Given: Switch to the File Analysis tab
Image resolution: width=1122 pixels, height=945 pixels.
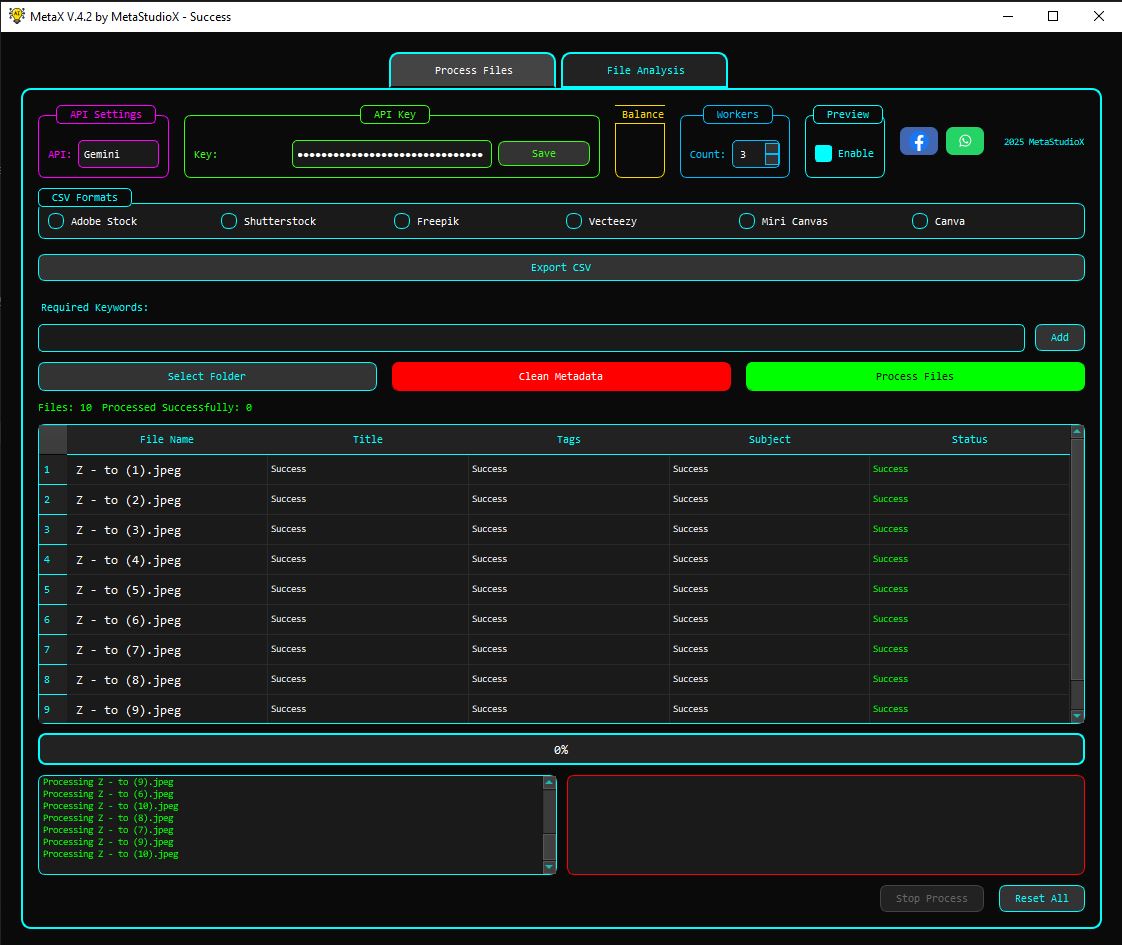Looking at the screenshot, I should (645, 70).
